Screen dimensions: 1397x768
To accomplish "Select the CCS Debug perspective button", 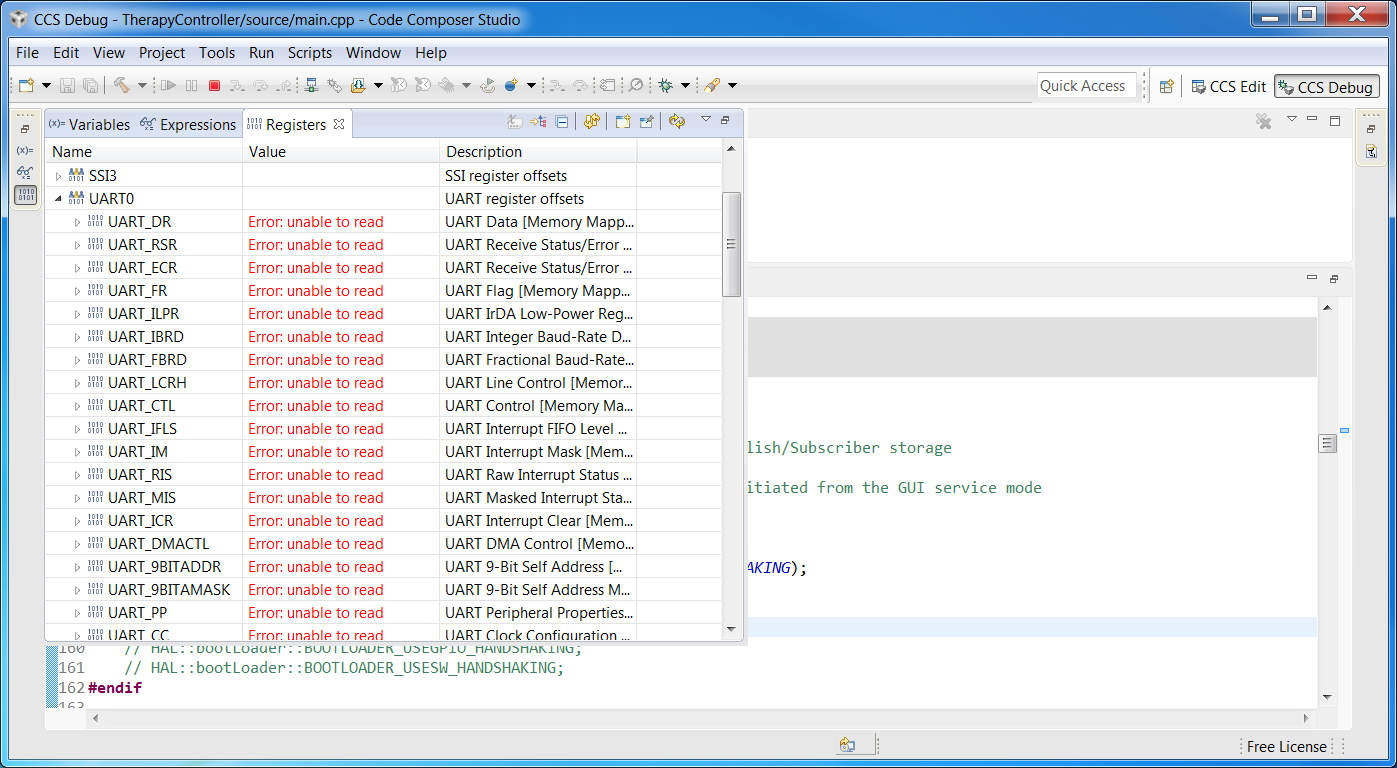I will [x=1326, y=87].
